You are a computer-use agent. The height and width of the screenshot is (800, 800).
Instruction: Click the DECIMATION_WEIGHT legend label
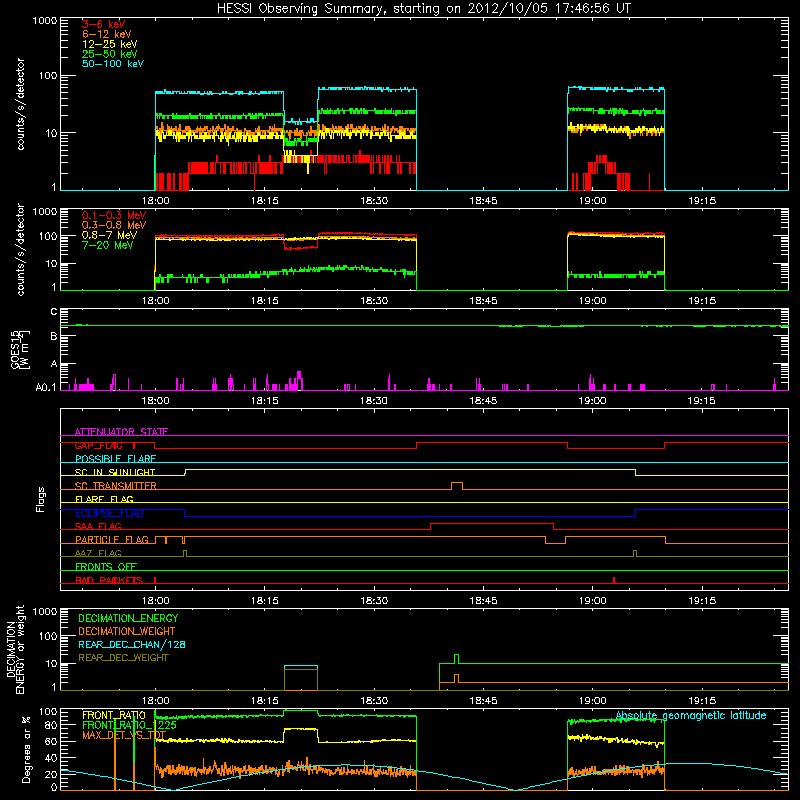(127, 631)
